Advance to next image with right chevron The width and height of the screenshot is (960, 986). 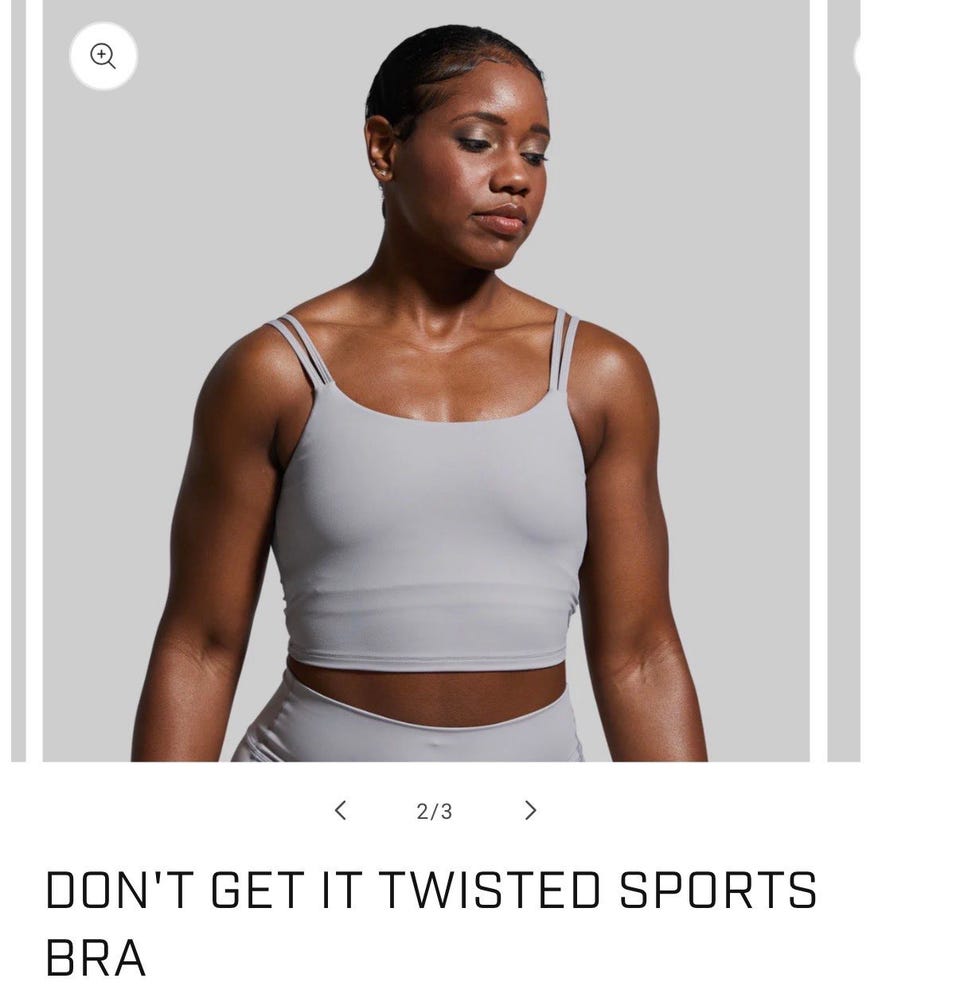click(x=530, y=811)
